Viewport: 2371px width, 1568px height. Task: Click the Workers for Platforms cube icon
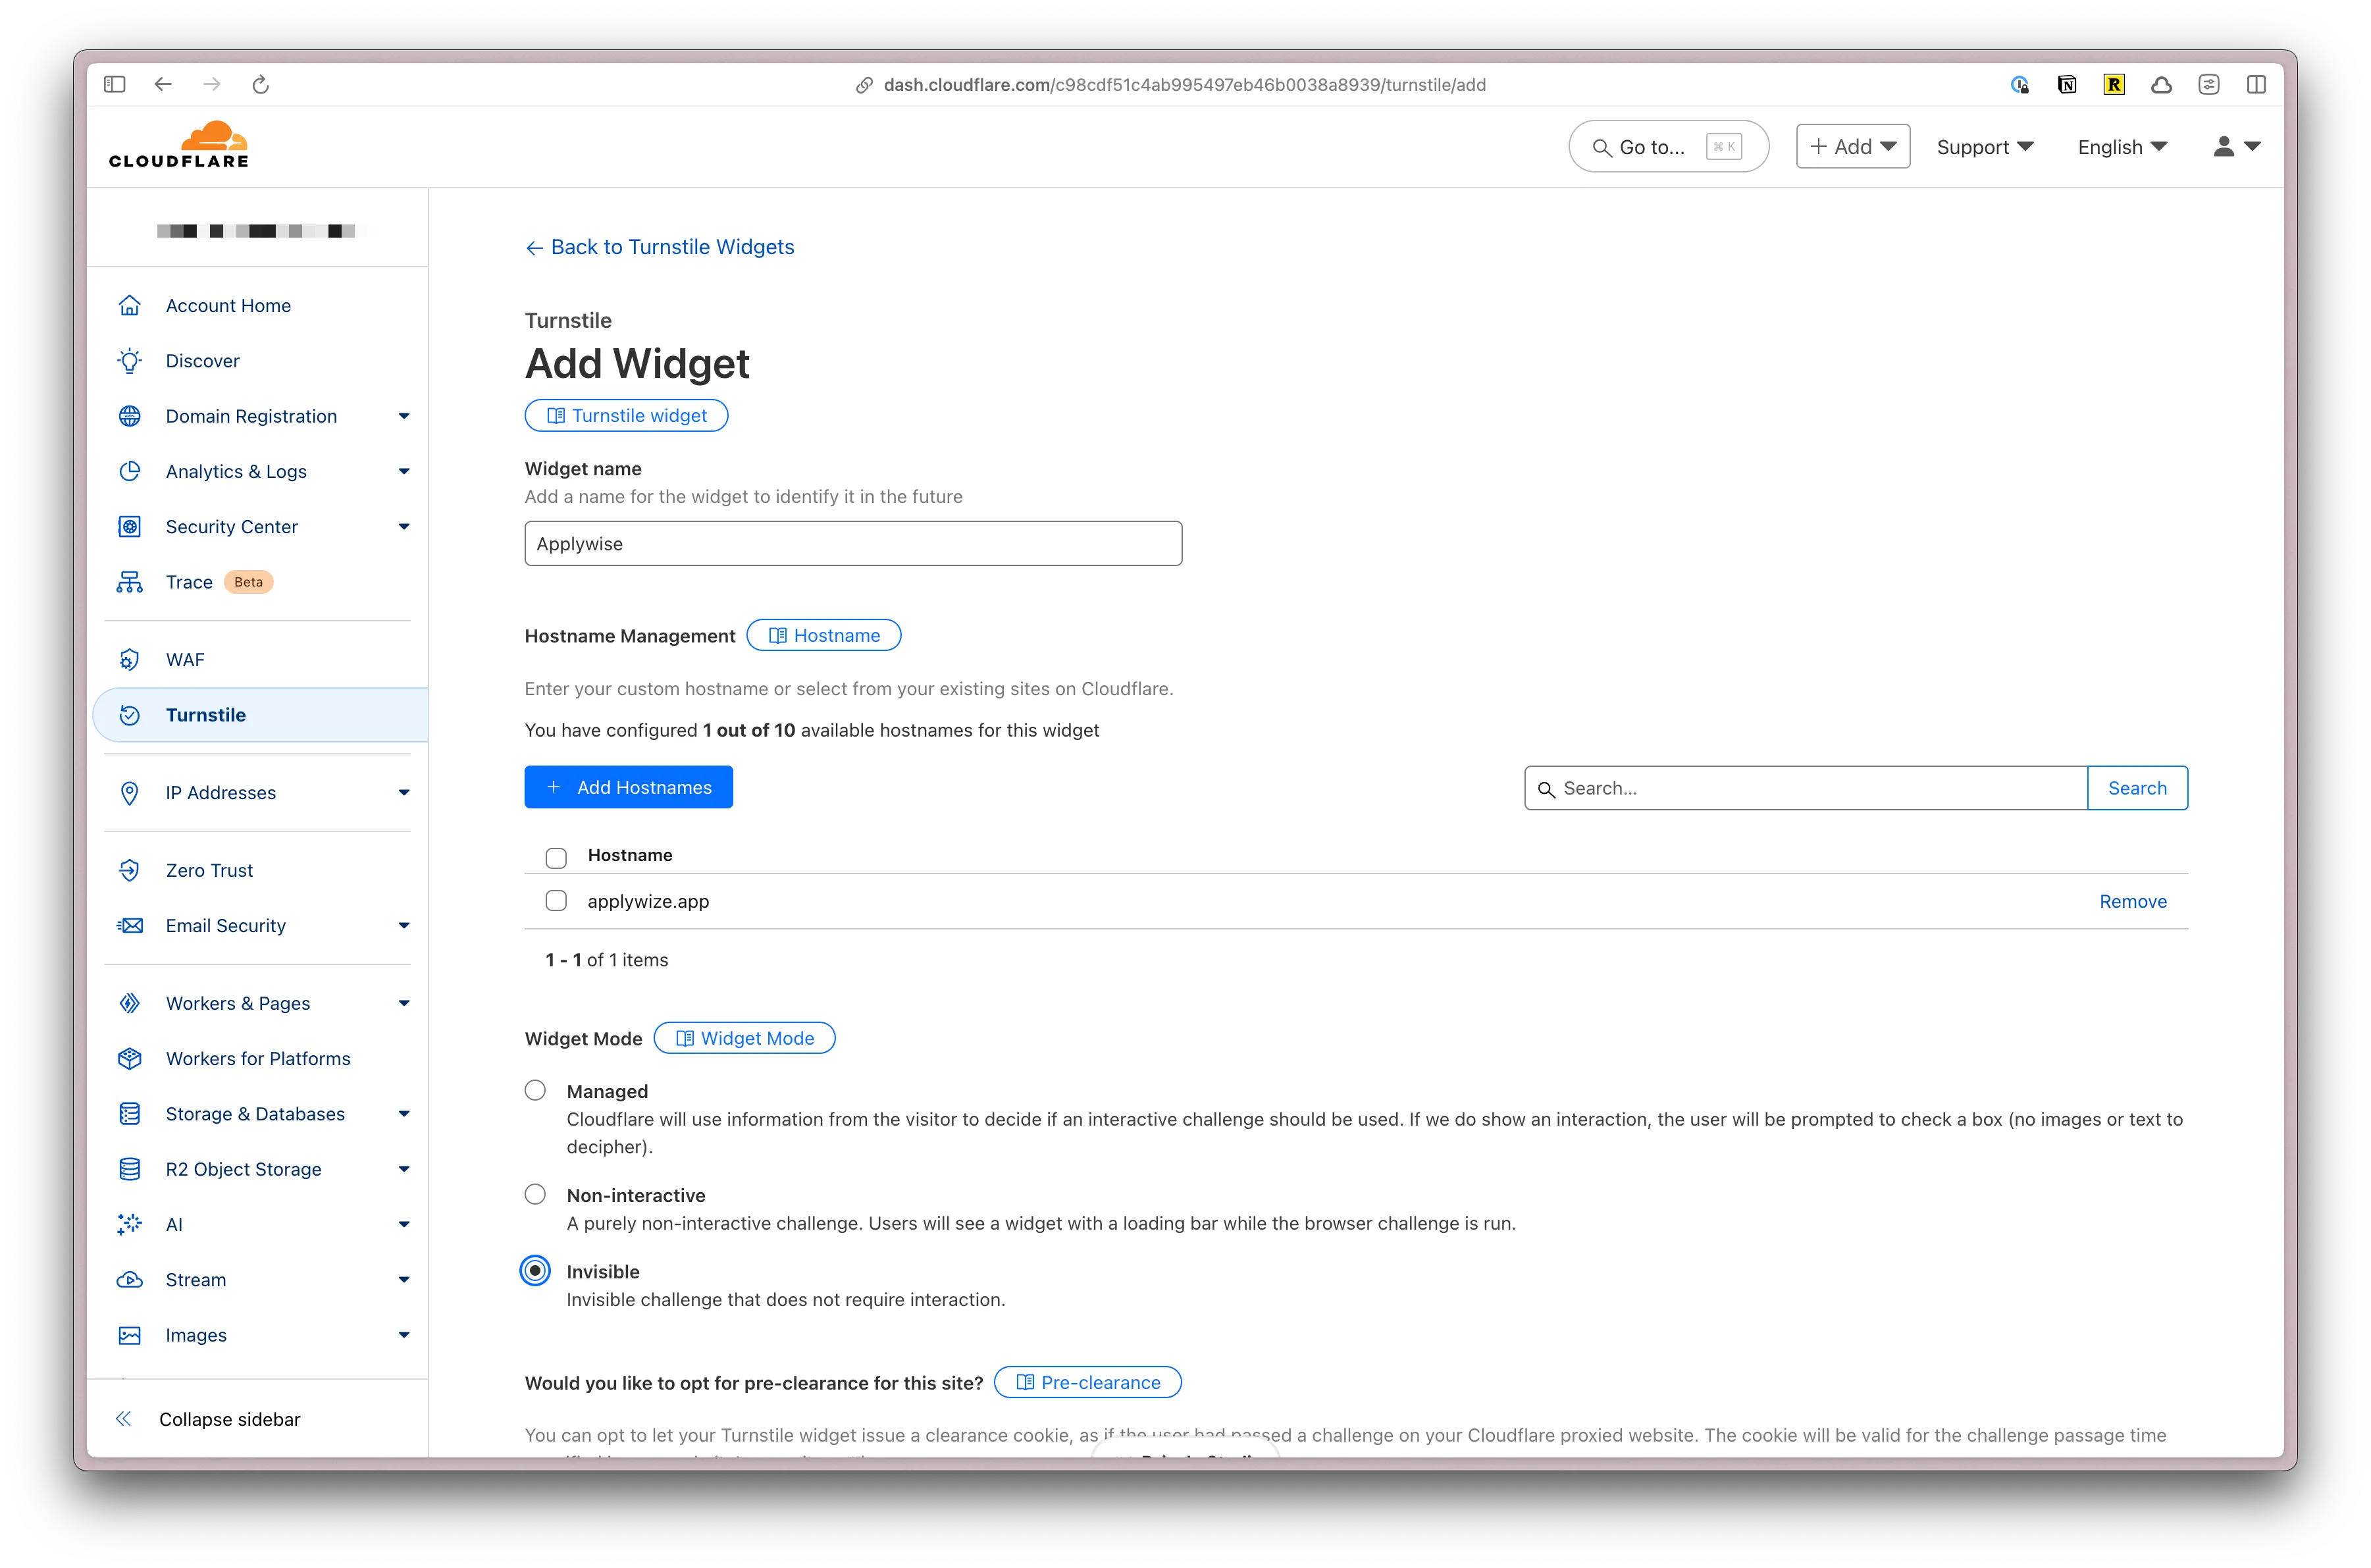pos(130,1059)
